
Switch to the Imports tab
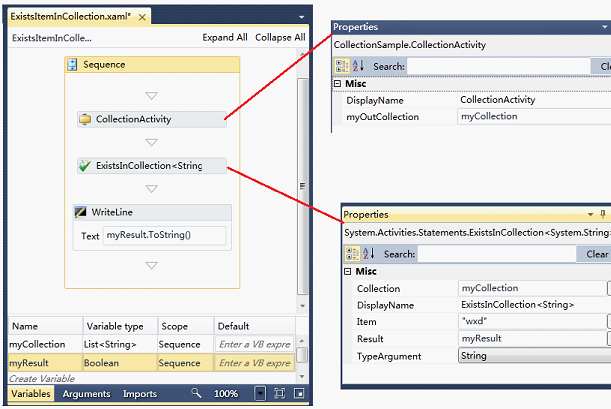tap(140, 394)
